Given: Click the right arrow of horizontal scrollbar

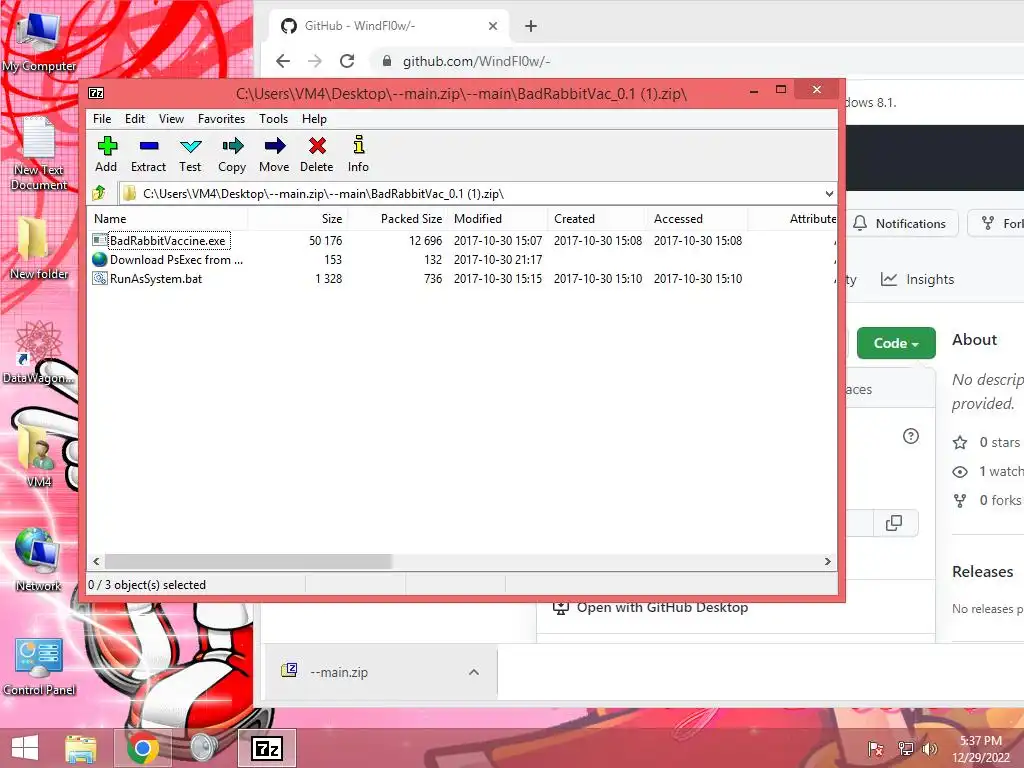Looking at the screenshot, I should coord(827,561).
